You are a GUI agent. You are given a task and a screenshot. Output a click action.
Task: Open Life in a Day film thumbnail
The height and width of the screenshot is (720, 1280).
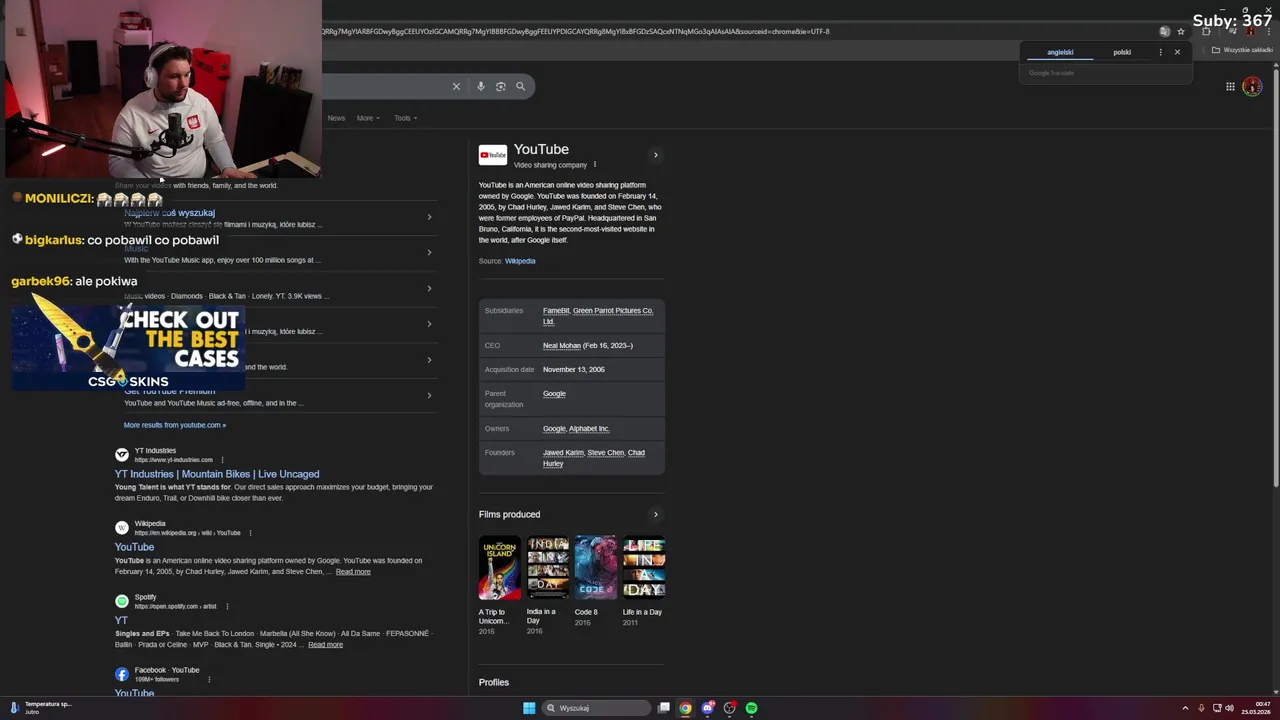[x=644, y=568]
